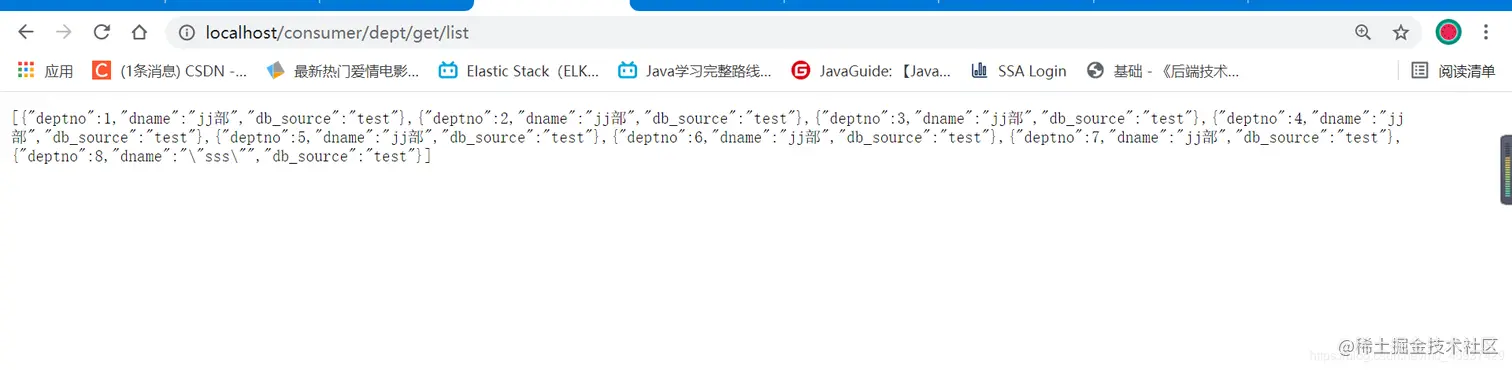The image size is (1512, 370).
Task: Open Elastic Stack (ELK bookmark
Action: (x=519, y=71)
